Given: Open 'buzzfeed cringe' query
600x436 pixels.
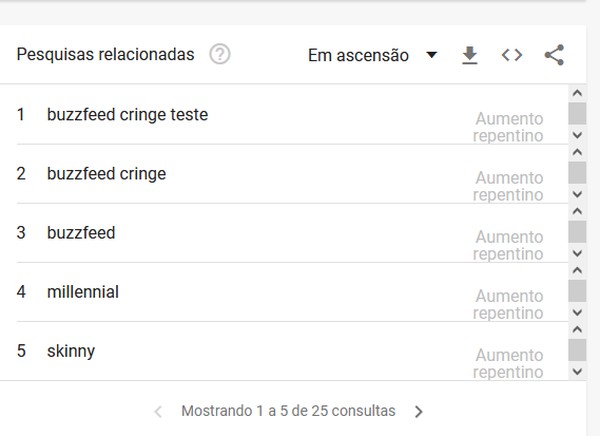Looking at the screenshot, I should pyautogui.click(x=106, y=174).
